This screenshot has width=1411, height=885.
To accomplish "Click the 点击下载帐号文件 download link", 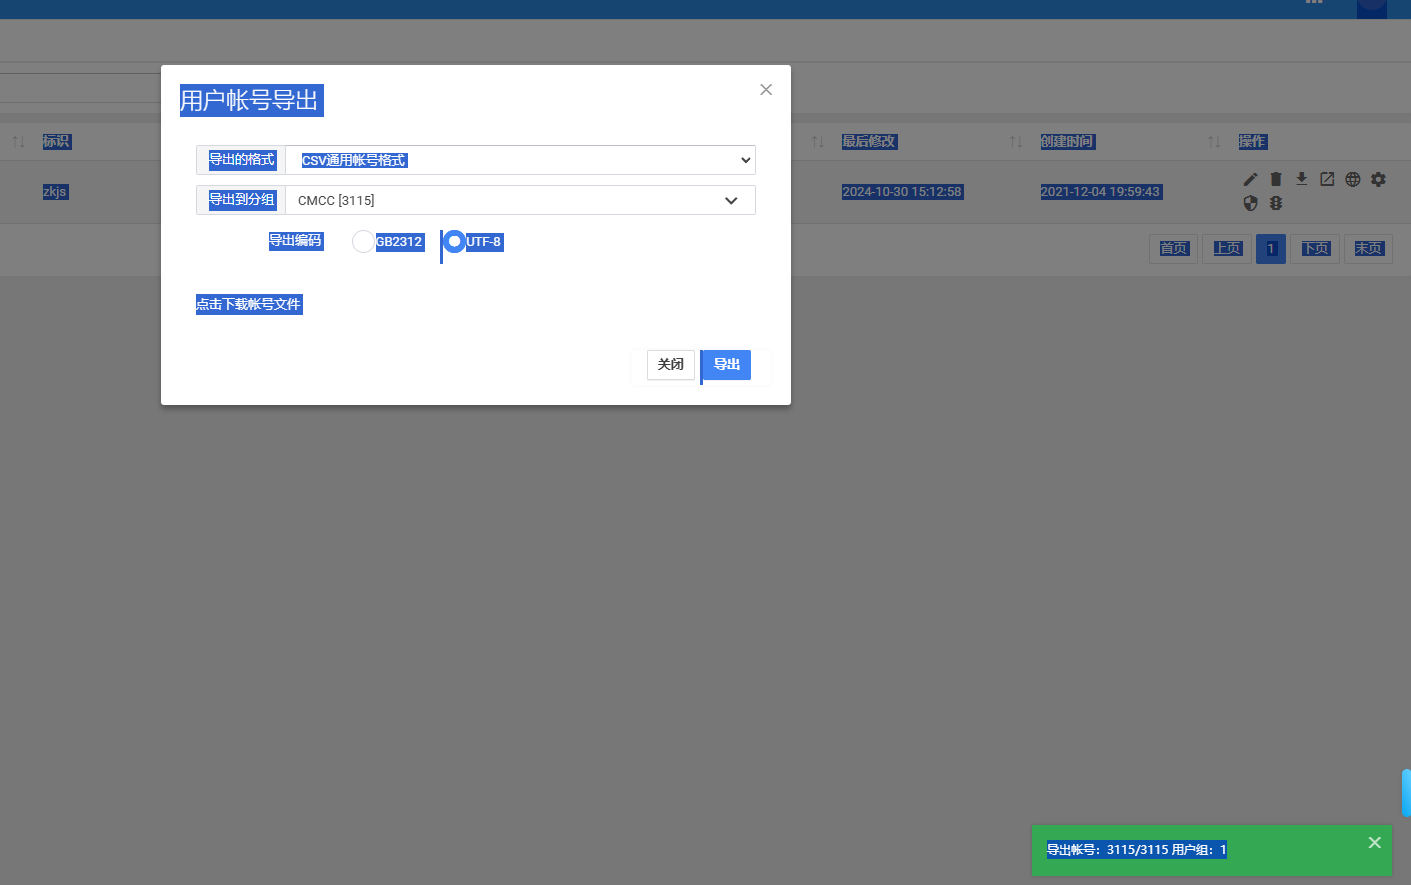I will (x=249, y=304).
